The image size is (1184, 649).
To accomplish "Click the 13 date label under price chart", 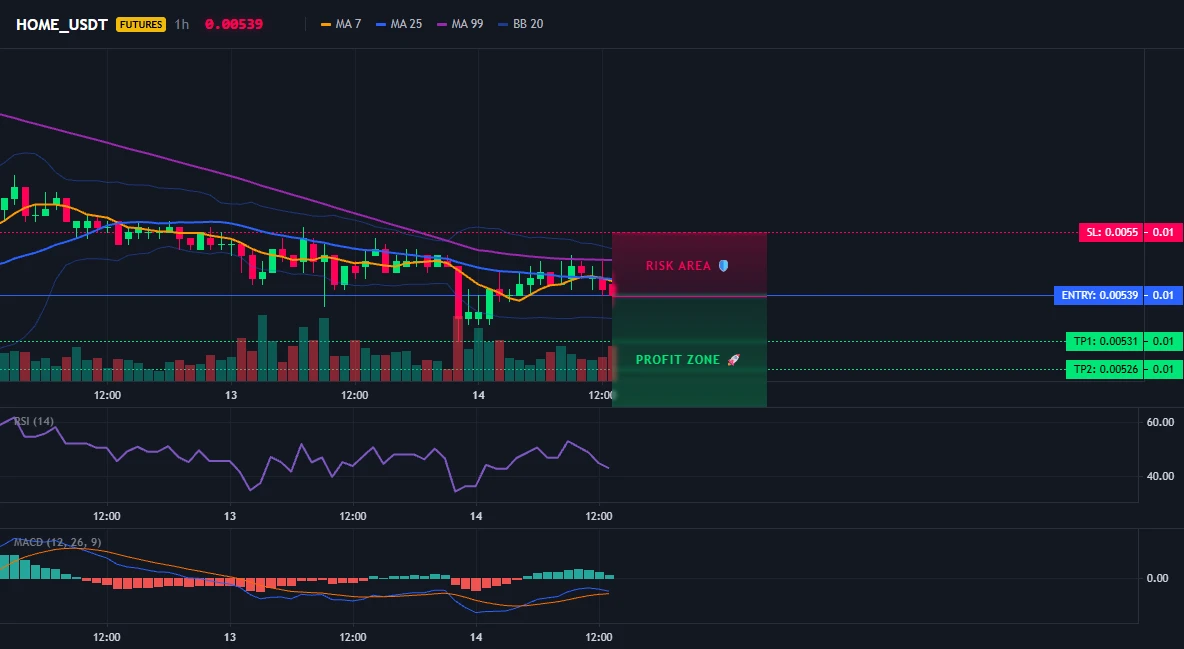I will 230,395.
